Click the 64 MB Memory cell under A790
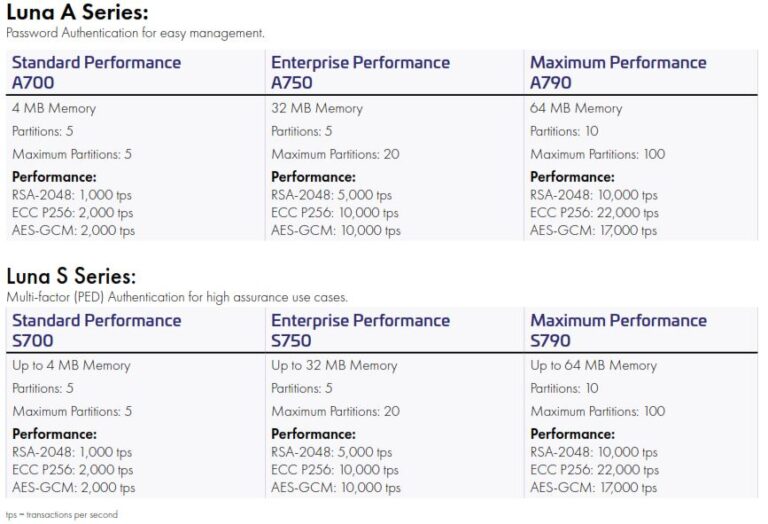Viewport: 768px width, 524px height. coord(576,108)
